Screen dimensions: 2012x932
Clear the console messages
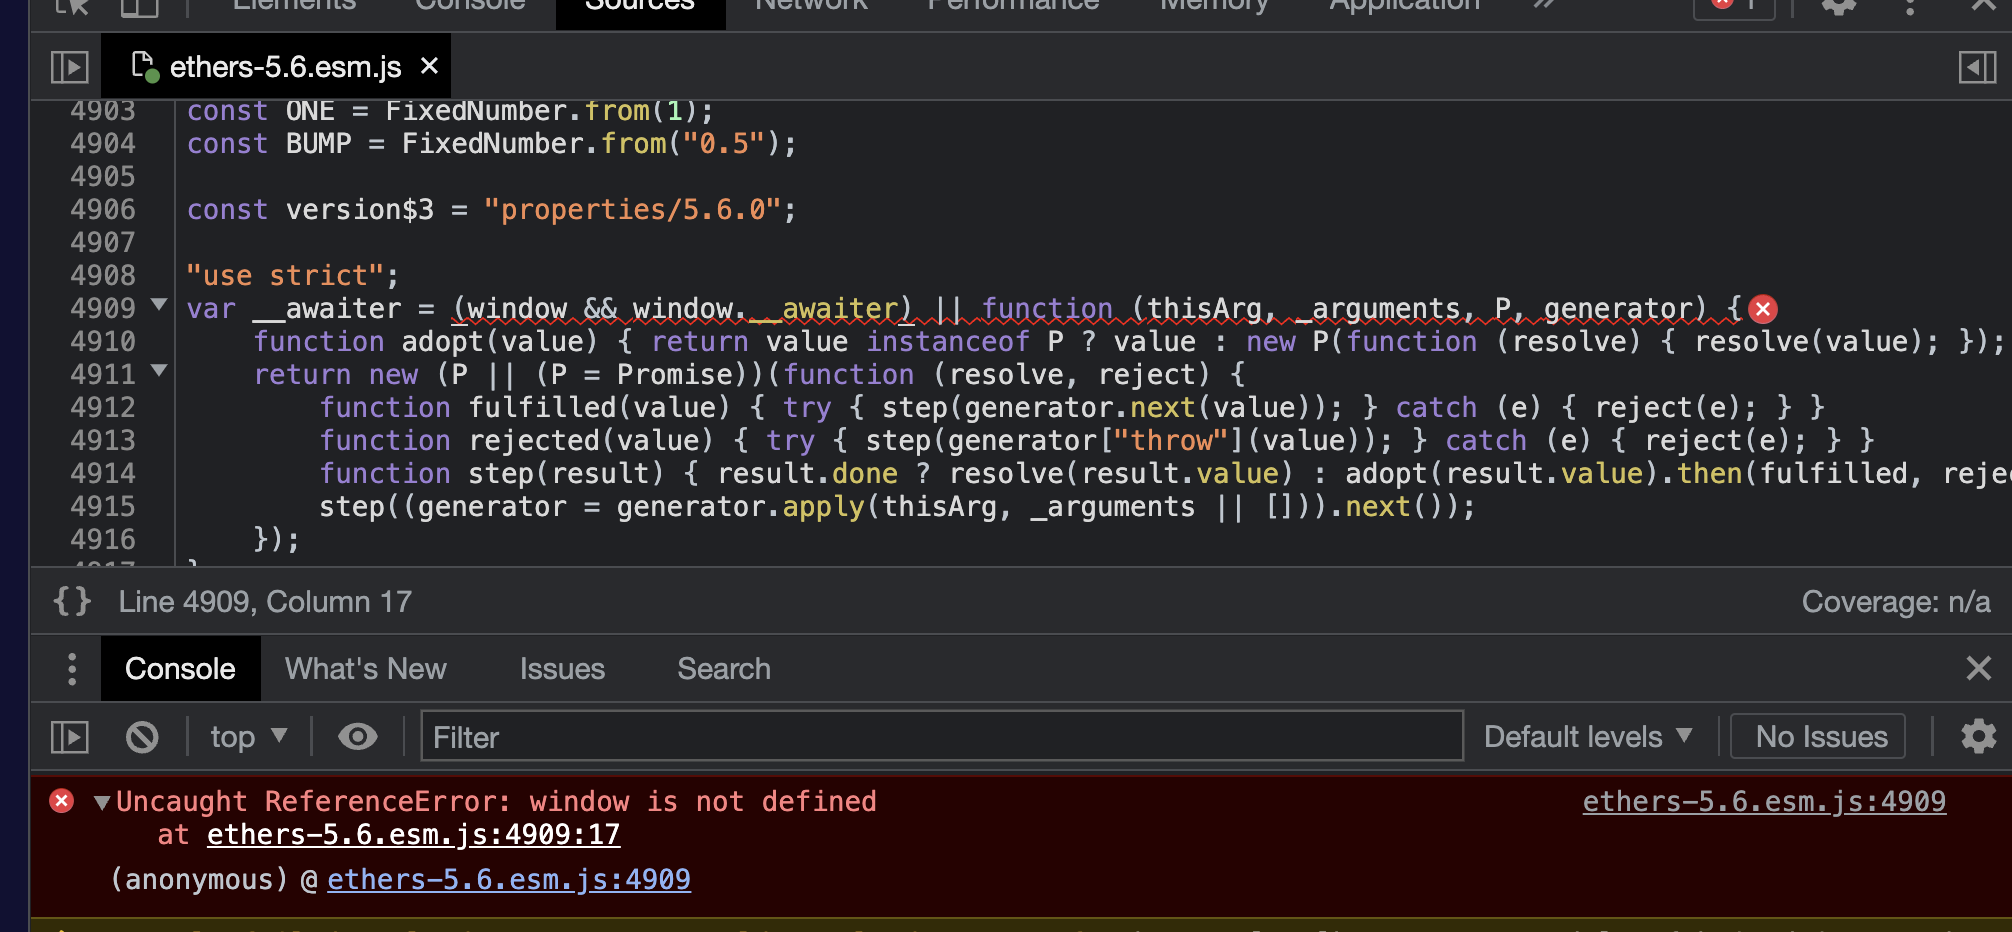[142, 737]
